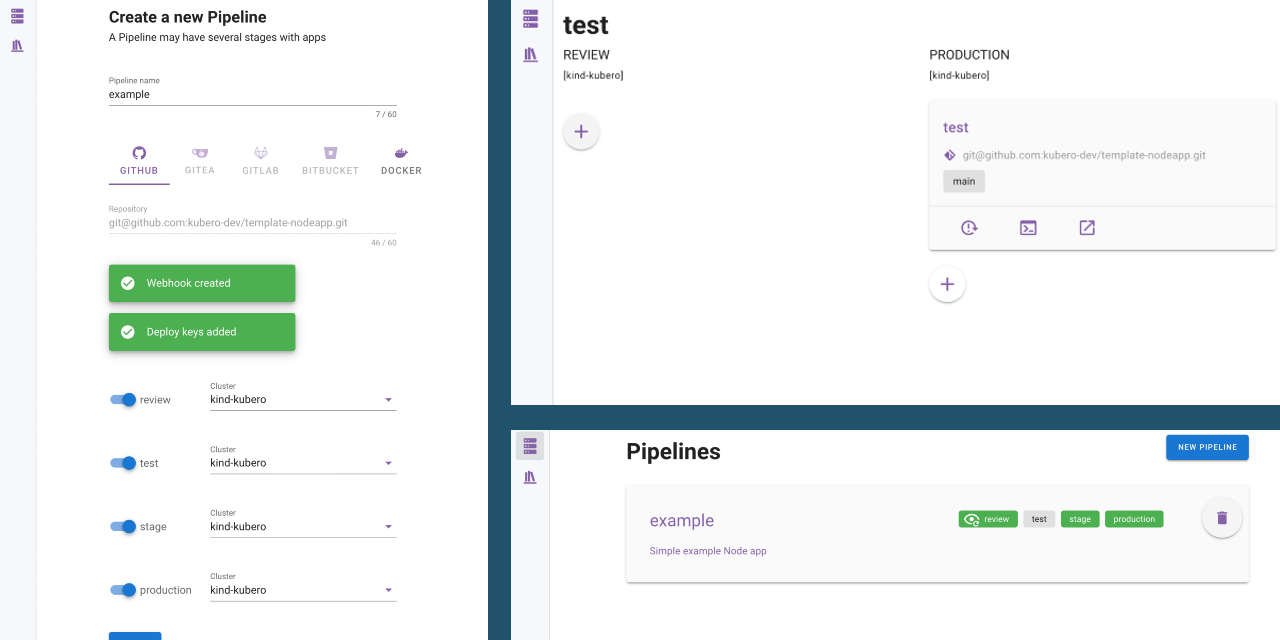The width and height of the screenshot is (1280, 640).
Task: Open the example pipeline link
Action: 681,521
